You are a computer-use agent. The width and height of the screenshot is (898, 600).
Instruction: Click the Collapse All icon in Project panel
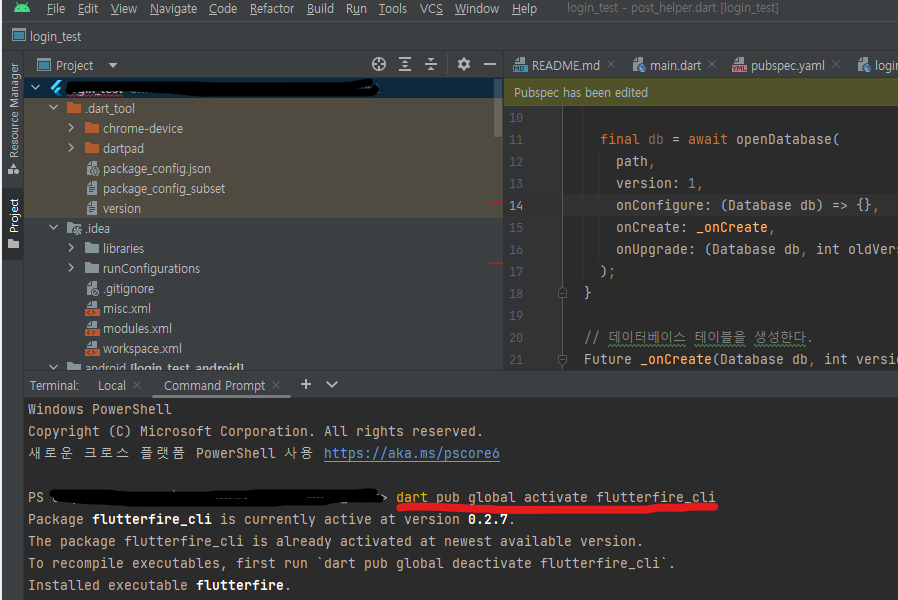[x=431, y=64]
